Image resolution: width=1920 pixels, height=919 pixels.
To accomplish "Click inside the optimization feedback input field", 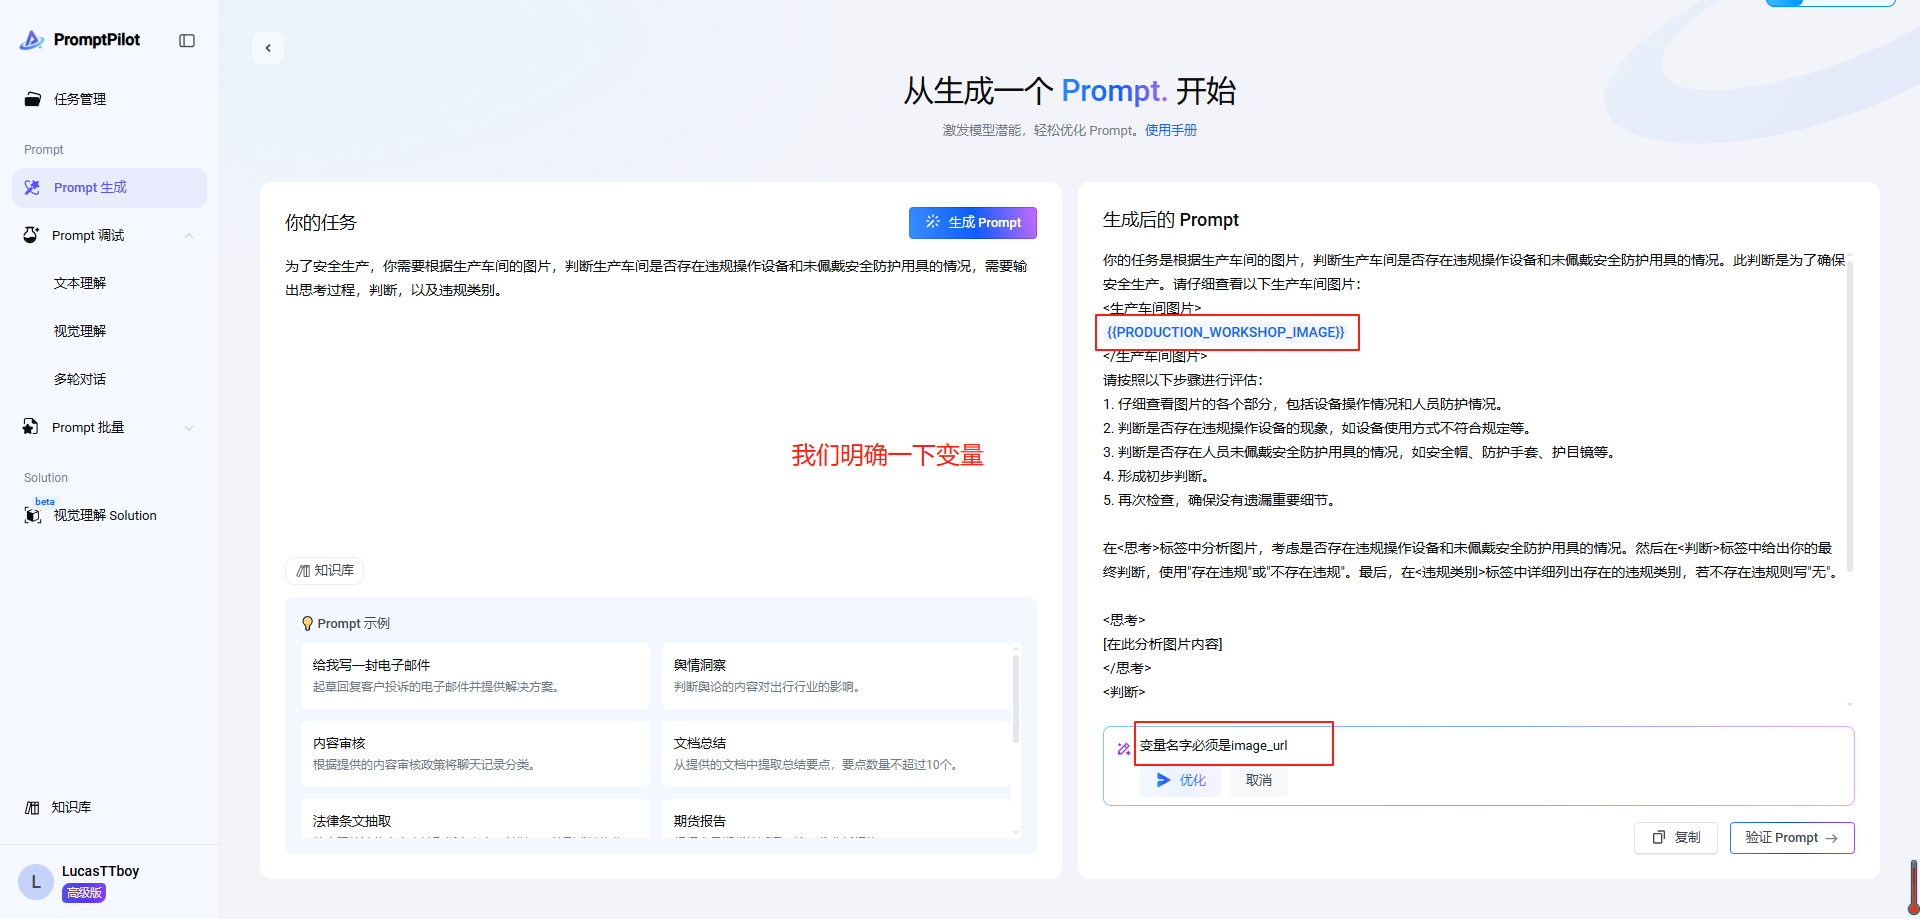I will pos(1500,746).
